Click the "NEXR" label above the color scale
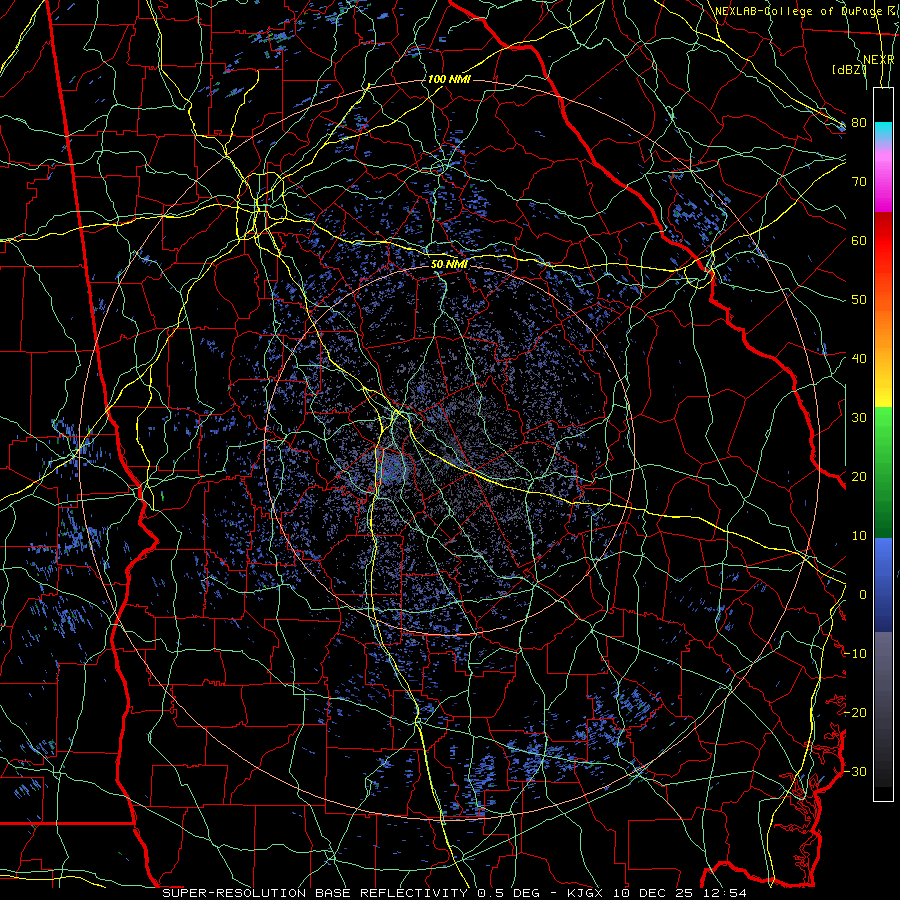900x900 pixels. click(x=879, y=60)
